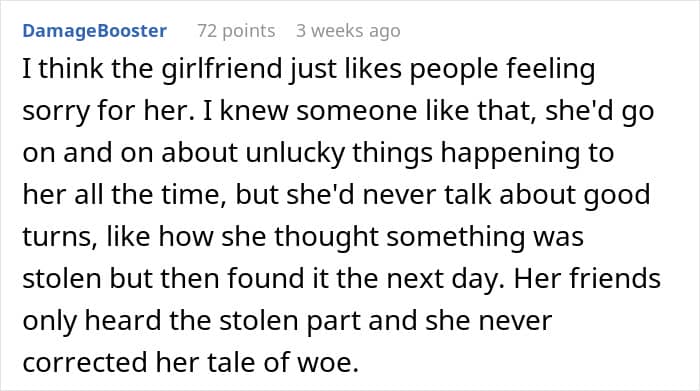Select the word unlucky in the comment
This screenshot has width=700, height=391.
click(x=295, y=153)
